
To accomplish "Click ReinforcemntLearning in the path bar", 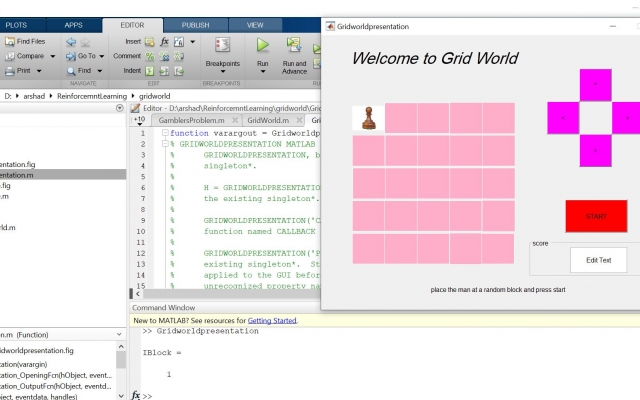I will click(92, 96).
